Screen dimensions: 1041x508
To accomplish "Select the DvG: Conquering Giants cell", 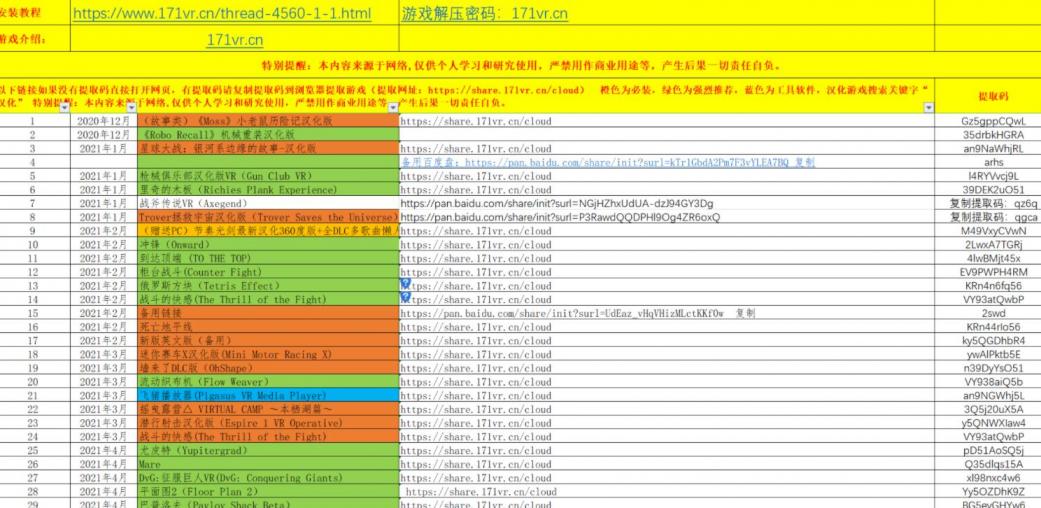I will (268, 478).
